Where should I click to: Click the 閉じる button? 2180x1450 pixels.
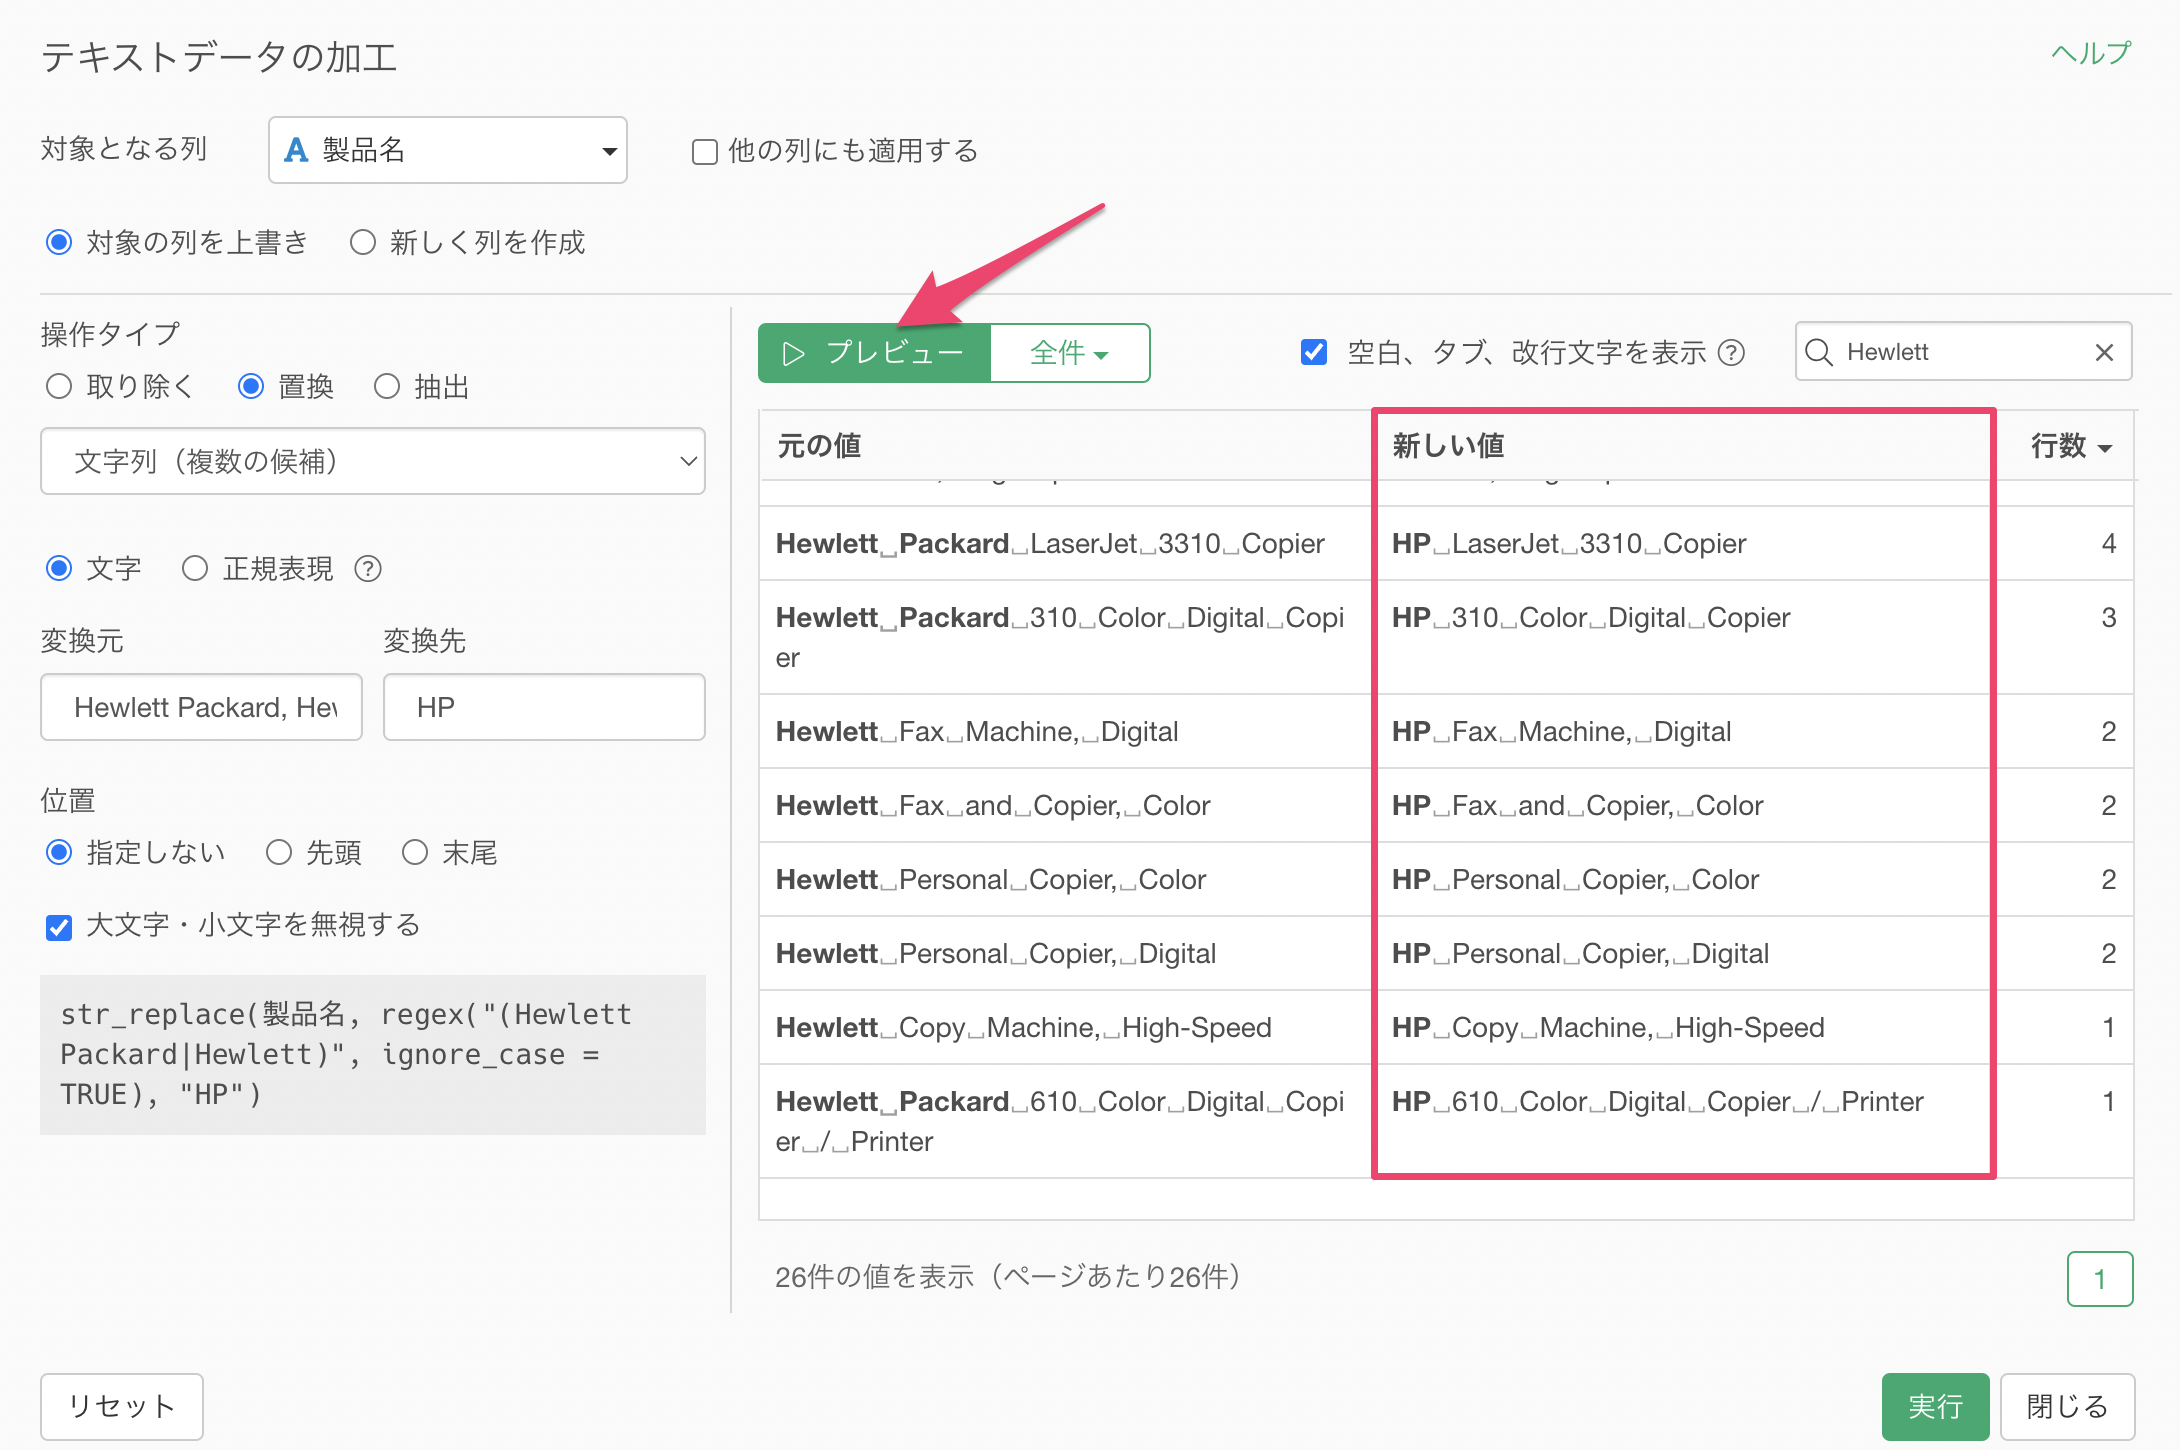point(2067,1406)
